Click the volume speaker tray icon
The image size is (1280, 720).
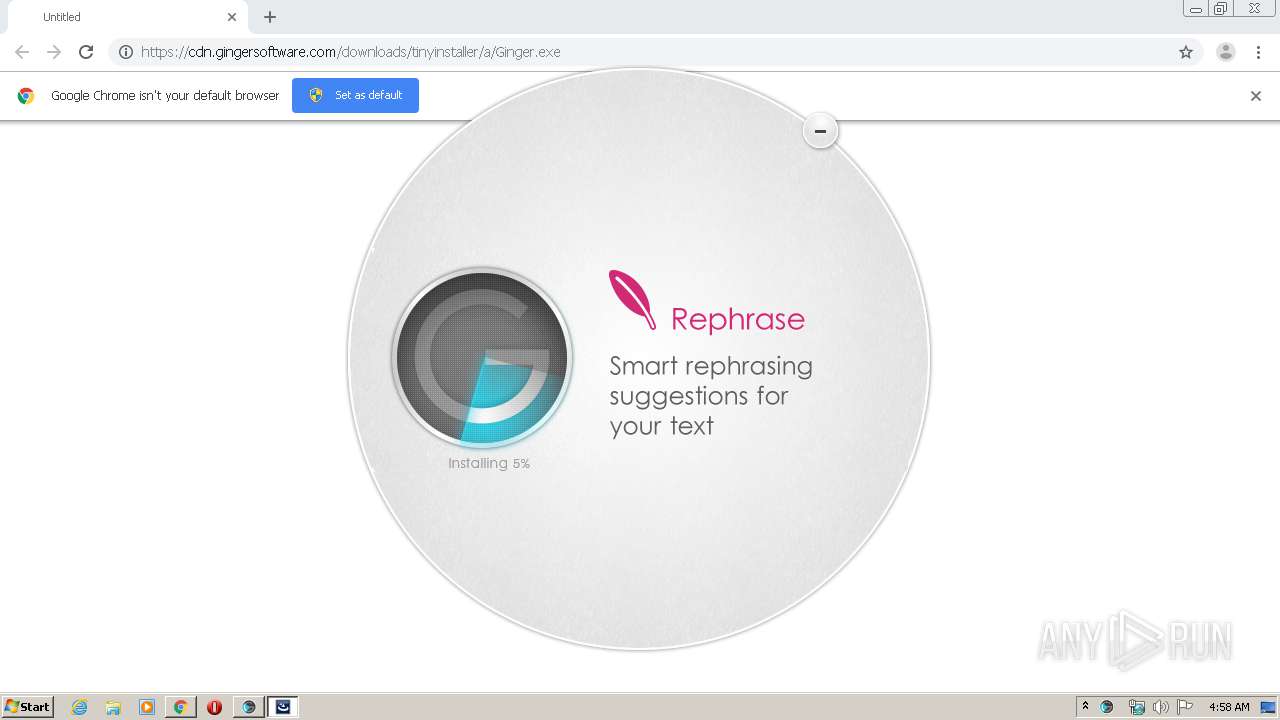coord(1161,707)
